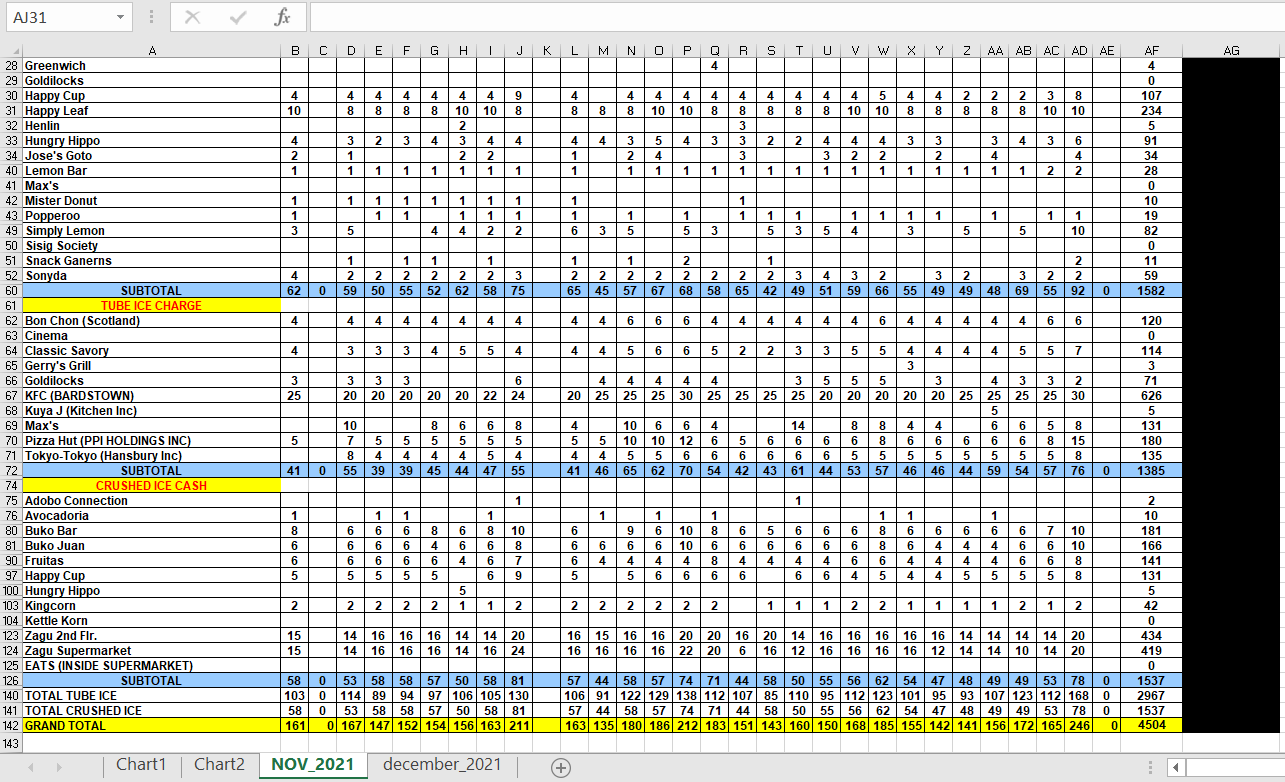Click the EATS (INSIDE SUPERMARKET) cell

(x=151, y=666)
